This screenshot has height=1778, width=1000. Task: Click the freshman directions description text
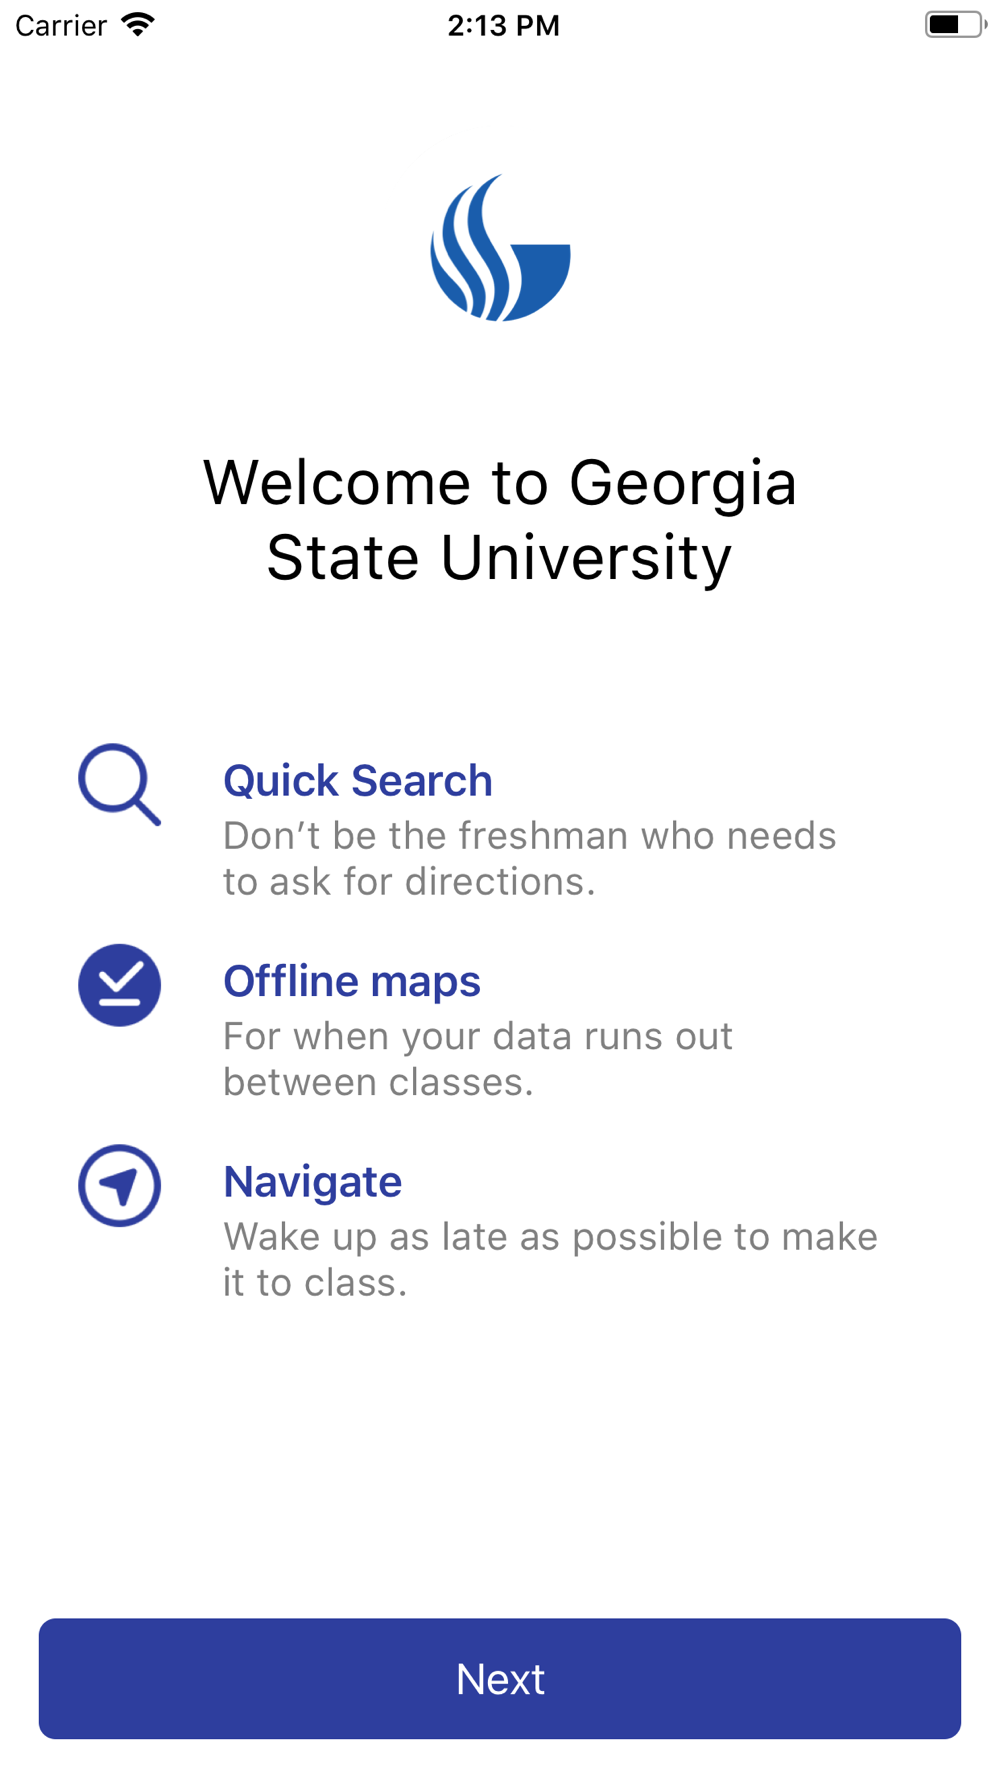point(529,858)
